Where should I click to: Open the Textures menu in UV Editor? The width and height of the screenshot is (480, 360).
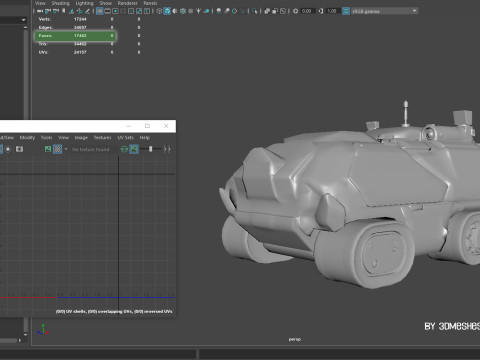point(102,138)
